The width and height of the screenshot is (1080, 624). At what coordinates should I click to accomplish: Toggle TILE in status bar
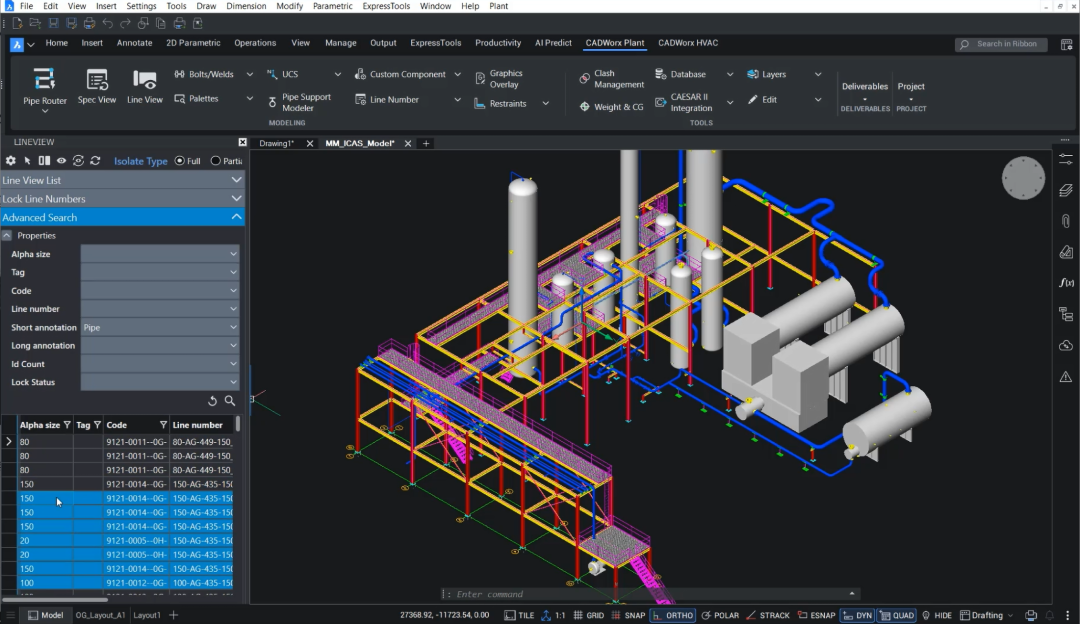click(519, 615)
